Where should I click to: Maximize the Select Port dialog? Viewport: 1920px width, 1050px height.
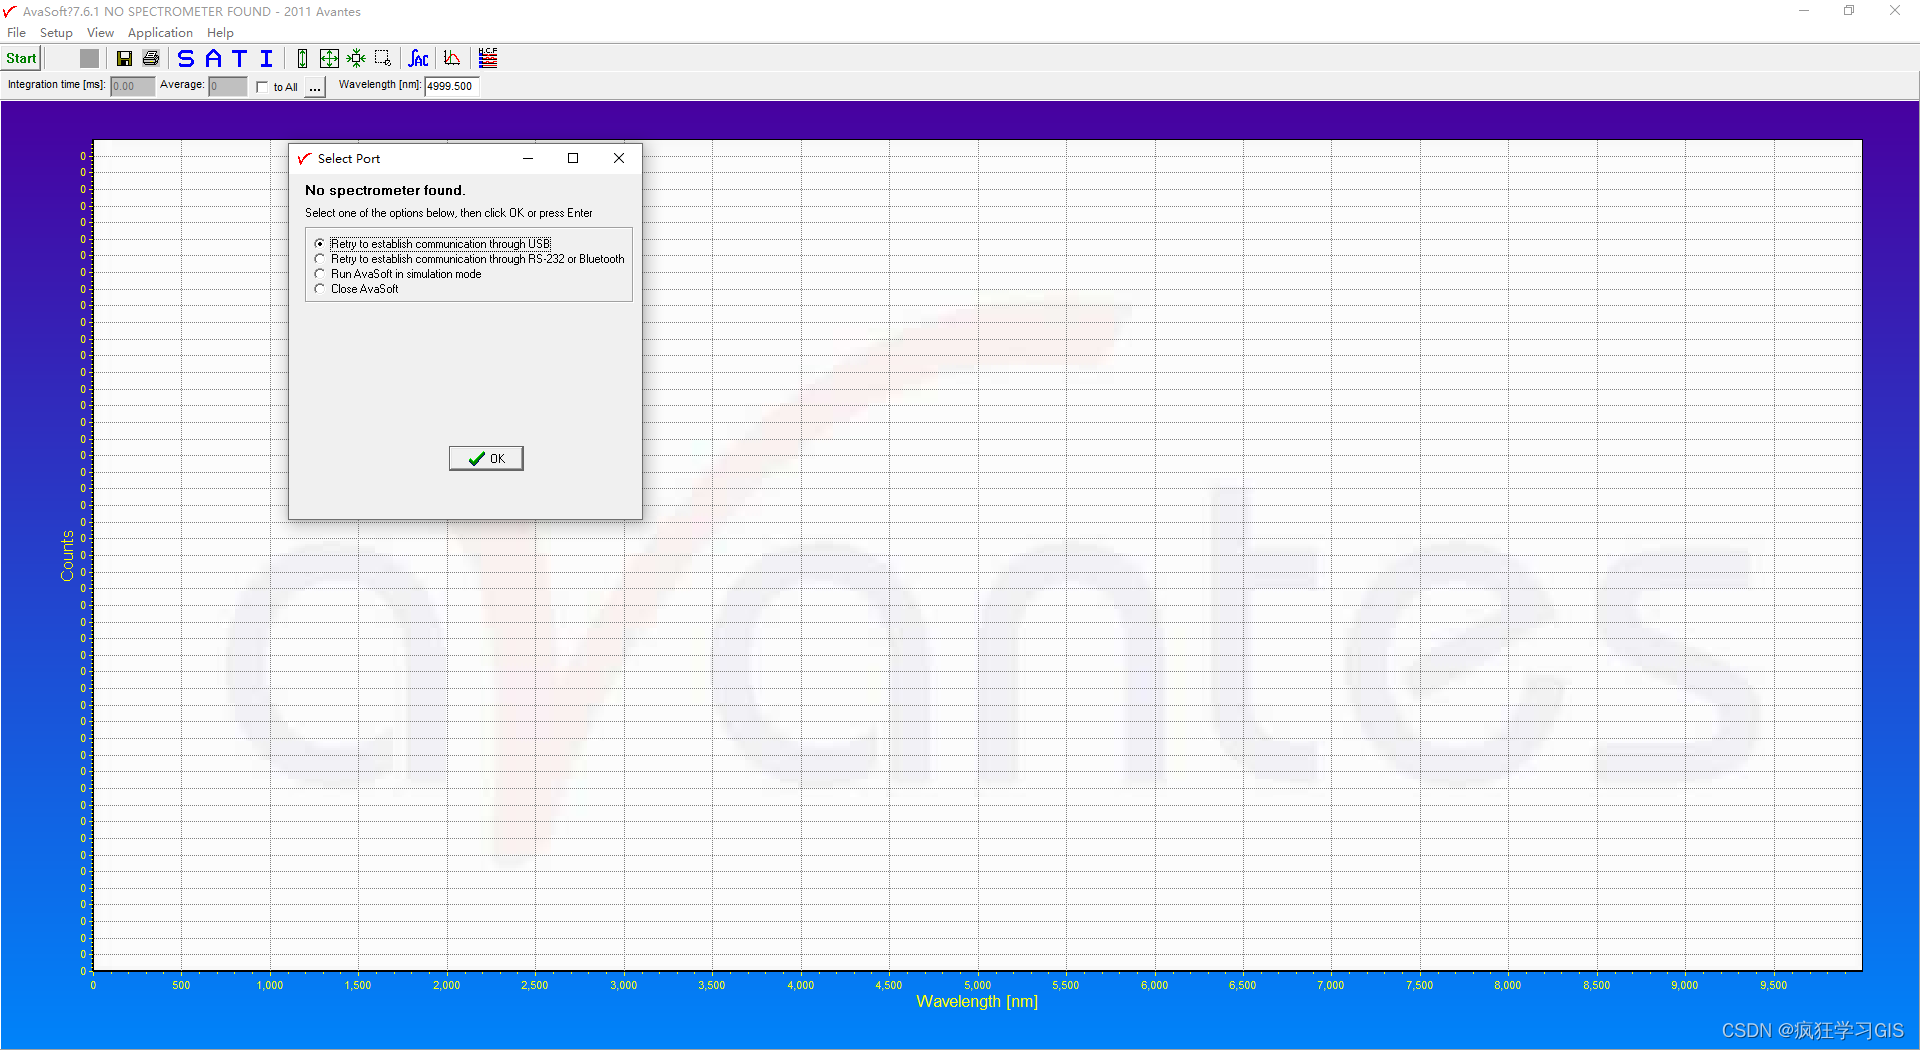pyautogui.click(x=573, y=158)
